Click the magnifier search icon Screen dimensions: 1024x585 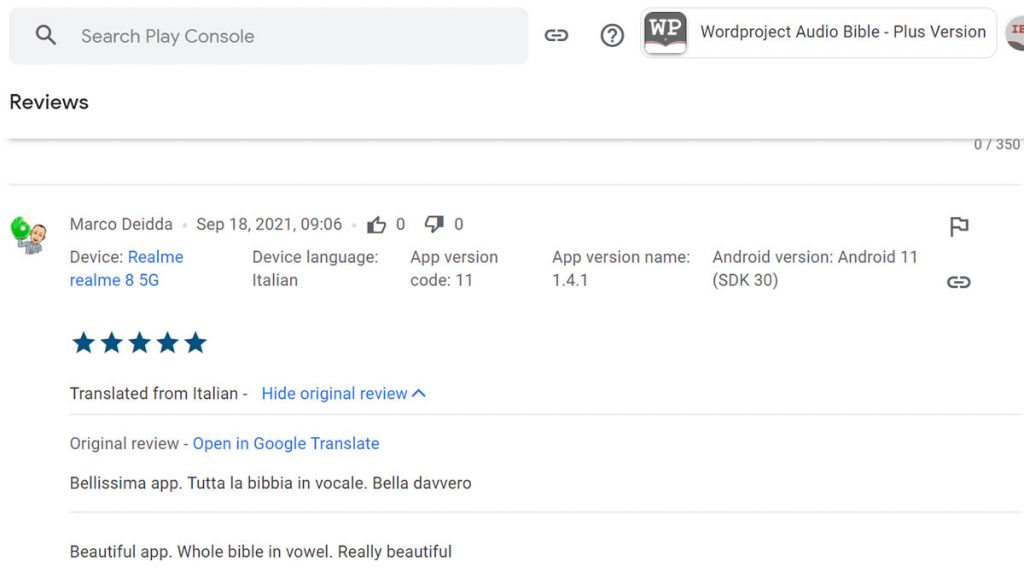[x=46, y=36]
